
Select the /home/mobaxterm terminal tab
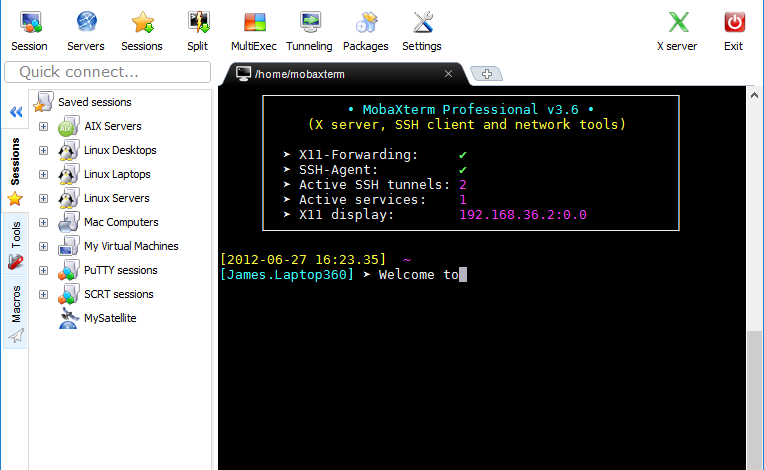click(344, 74)
